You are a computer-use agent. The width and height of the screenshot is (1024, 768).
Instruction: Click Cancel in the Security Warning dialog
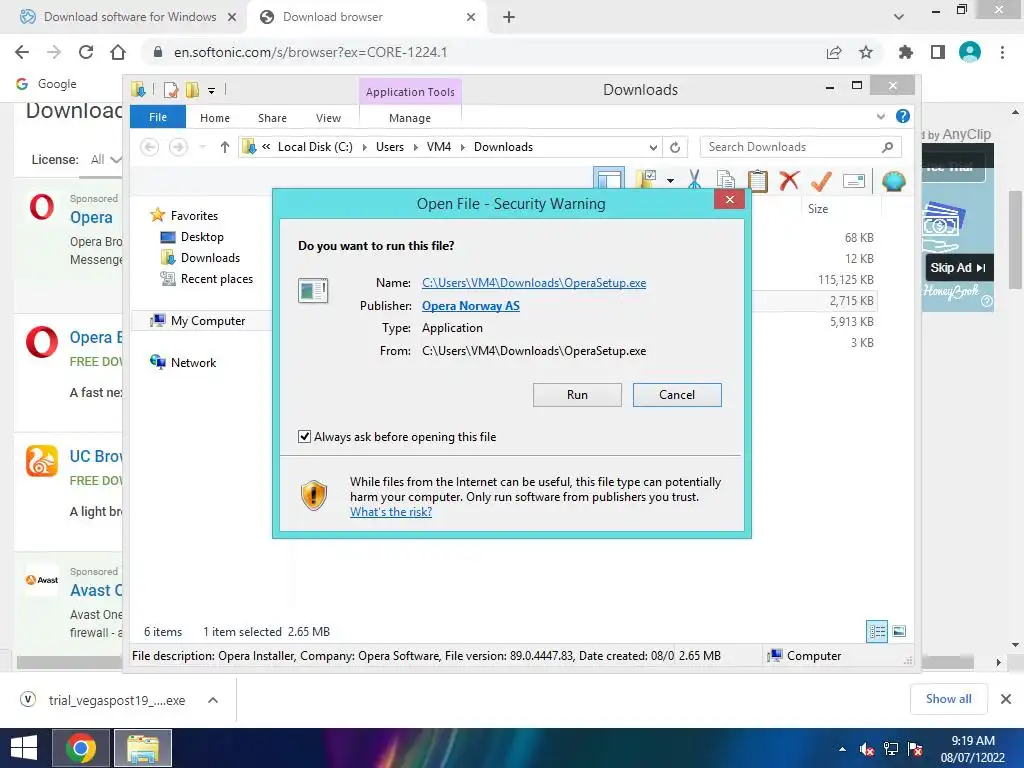677,395
